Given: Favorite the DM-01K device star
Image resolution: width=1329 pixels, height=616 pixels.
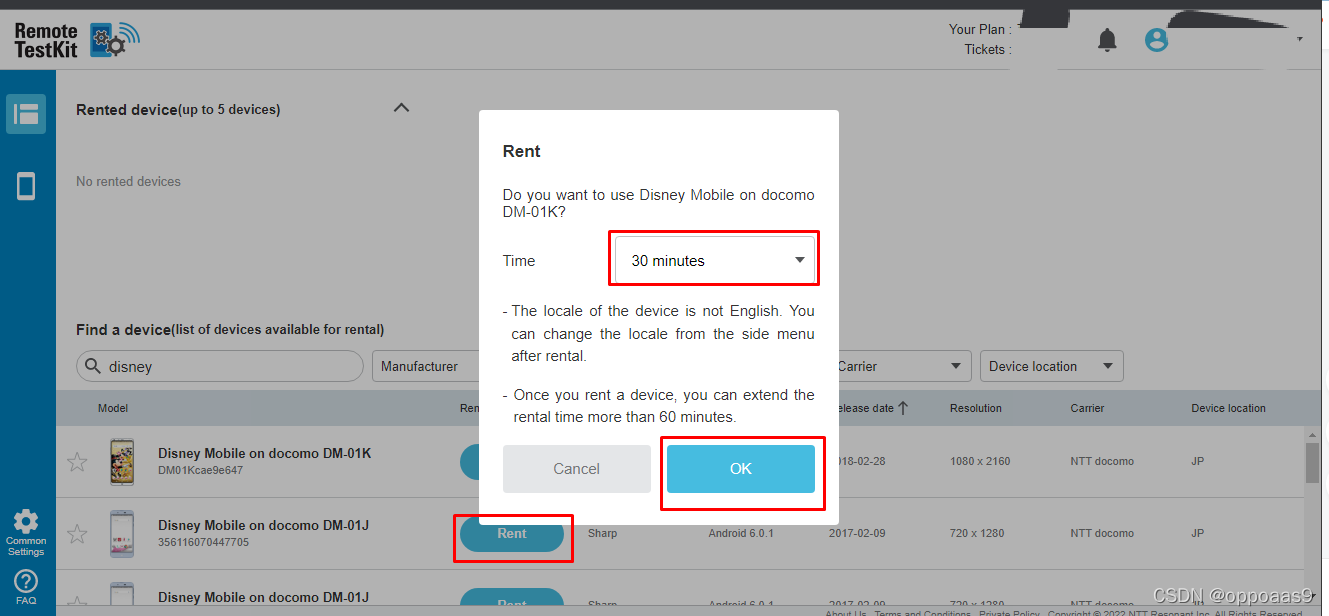Looking at the screenshot, I should [77, 462].
